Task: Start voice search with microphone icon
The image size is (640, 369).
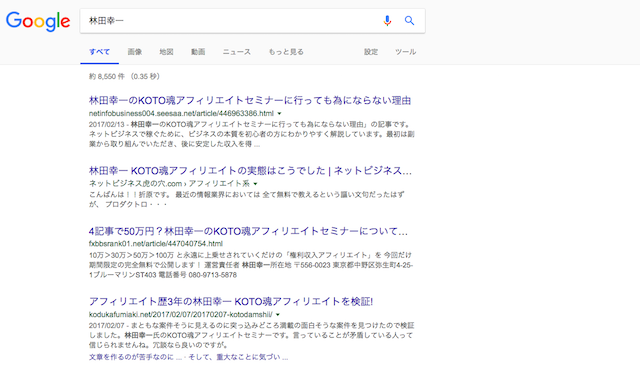Action: pyautogui.click(x=387, y=20)
